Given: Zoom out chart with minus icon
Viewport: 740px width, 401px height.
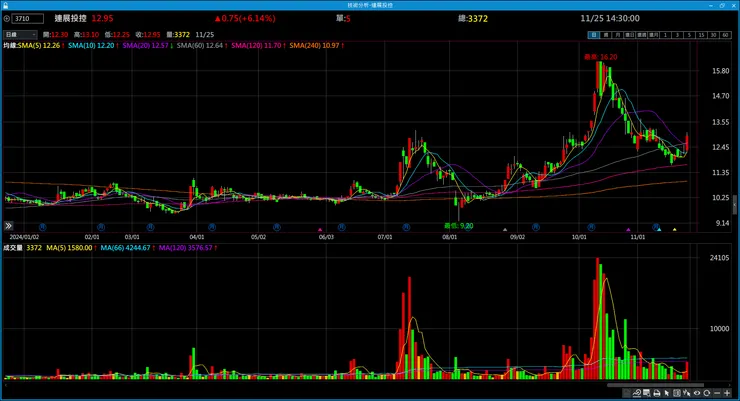Looking at the screenshot, I should [717, 393].
